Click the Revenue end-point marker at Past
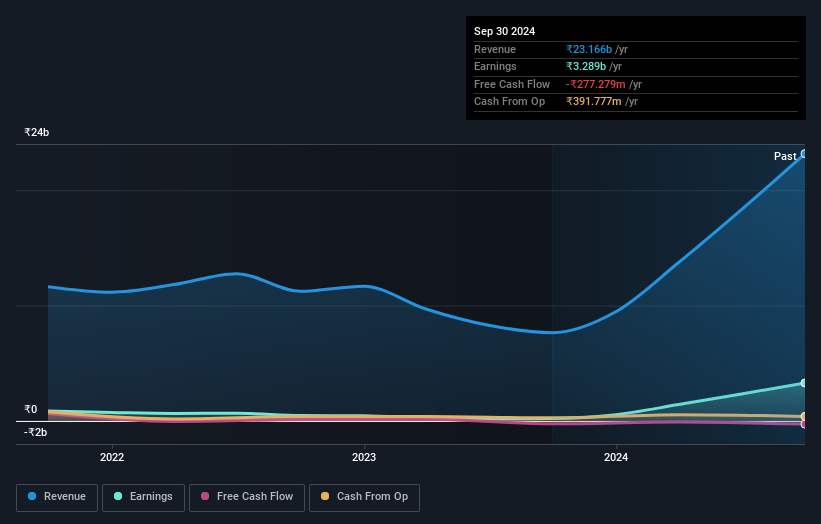The height and width of the screenshot is (524, 821). (804, 154)
